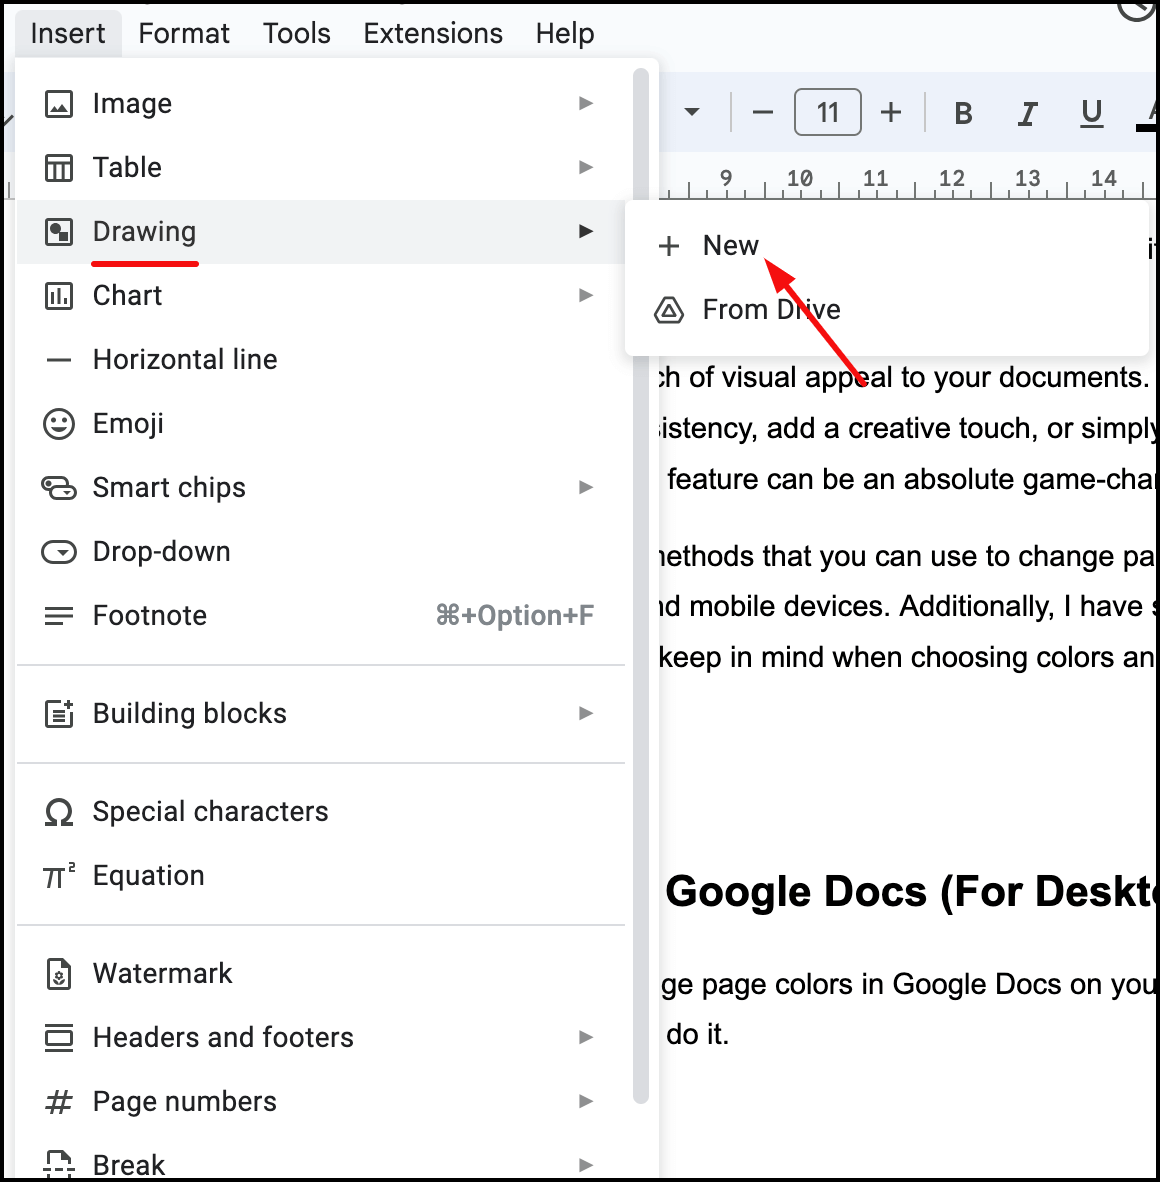Open the Format menu
This screenshot has height=1182, width=1160.
point(184,34)
